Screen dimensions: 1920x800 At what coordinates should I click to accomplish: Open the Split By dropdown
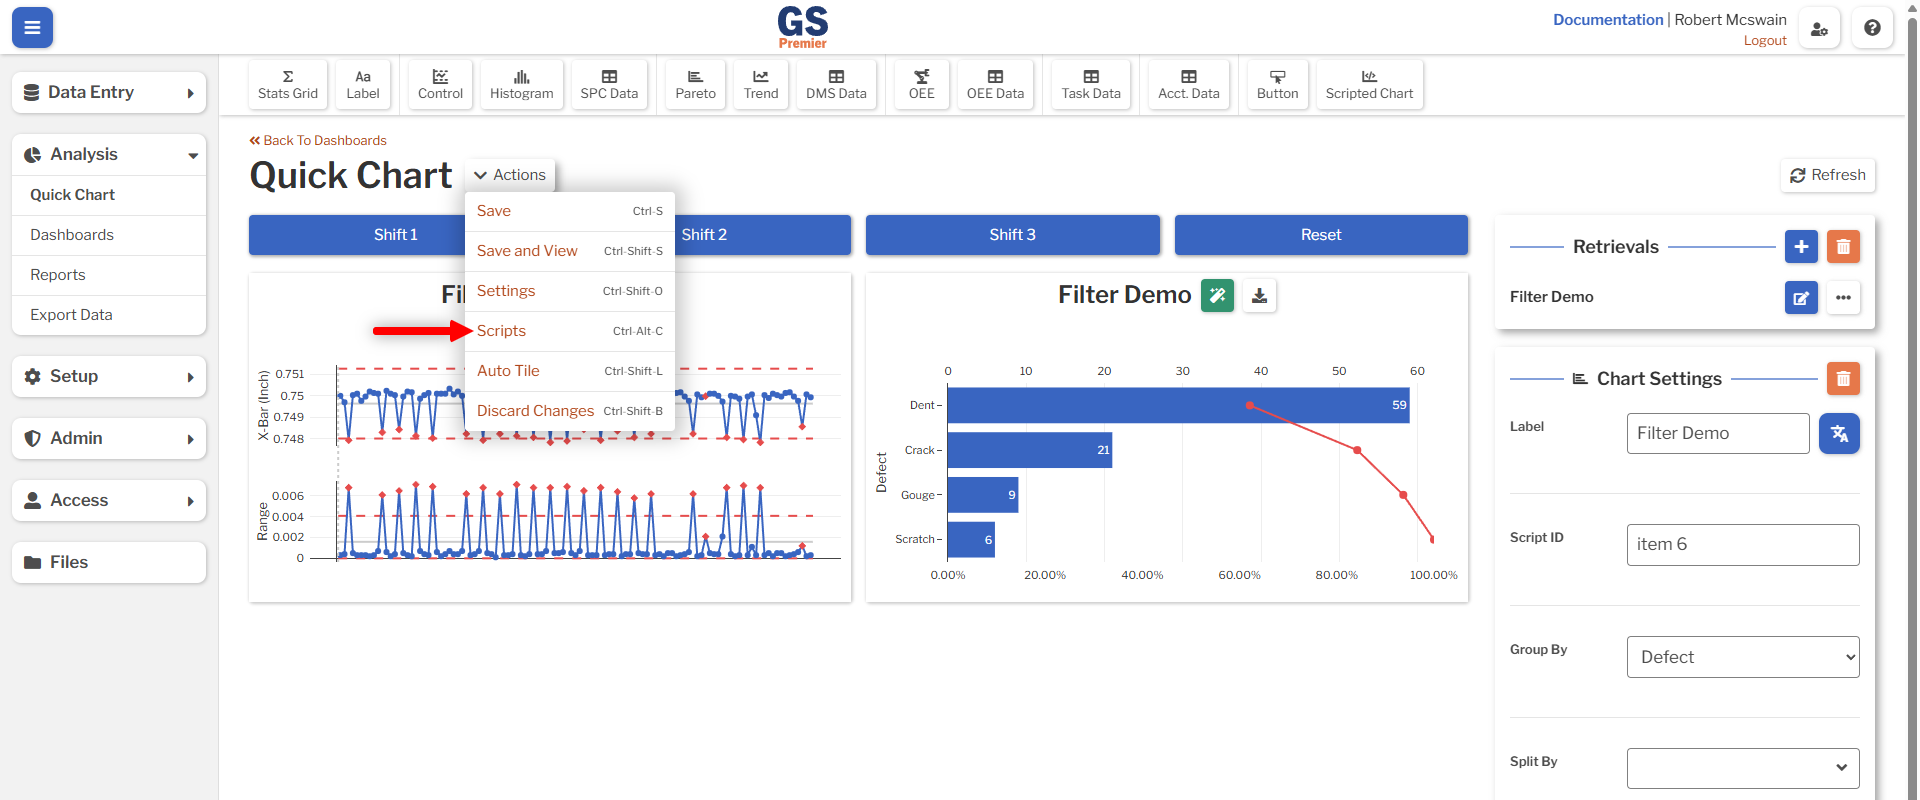1743,768
